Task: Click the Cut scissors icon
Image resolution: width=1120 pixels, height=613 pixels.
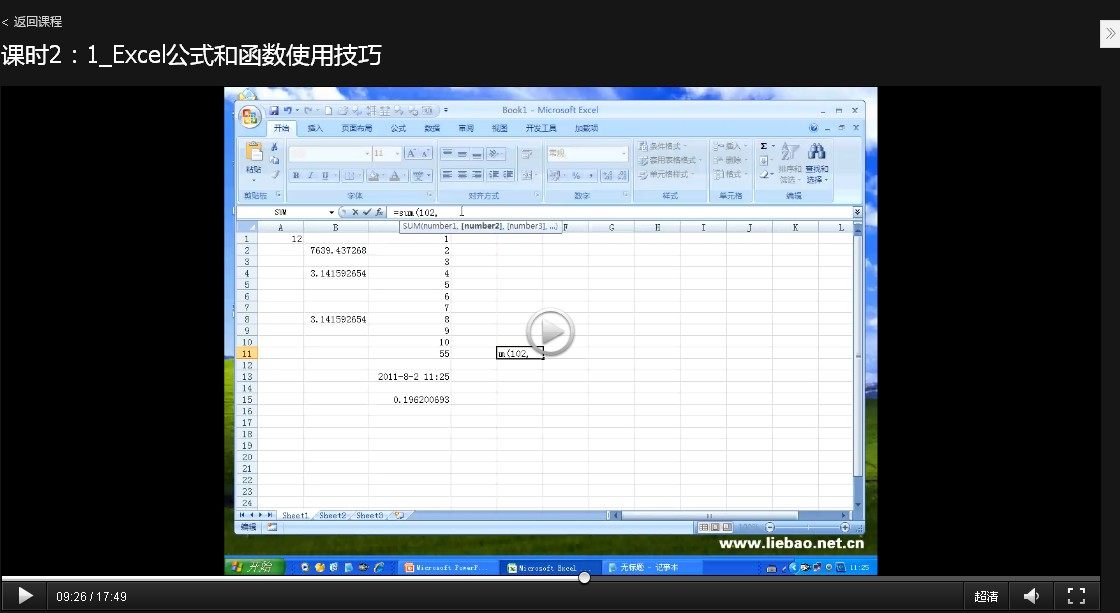Action: [x=274, y=146]
